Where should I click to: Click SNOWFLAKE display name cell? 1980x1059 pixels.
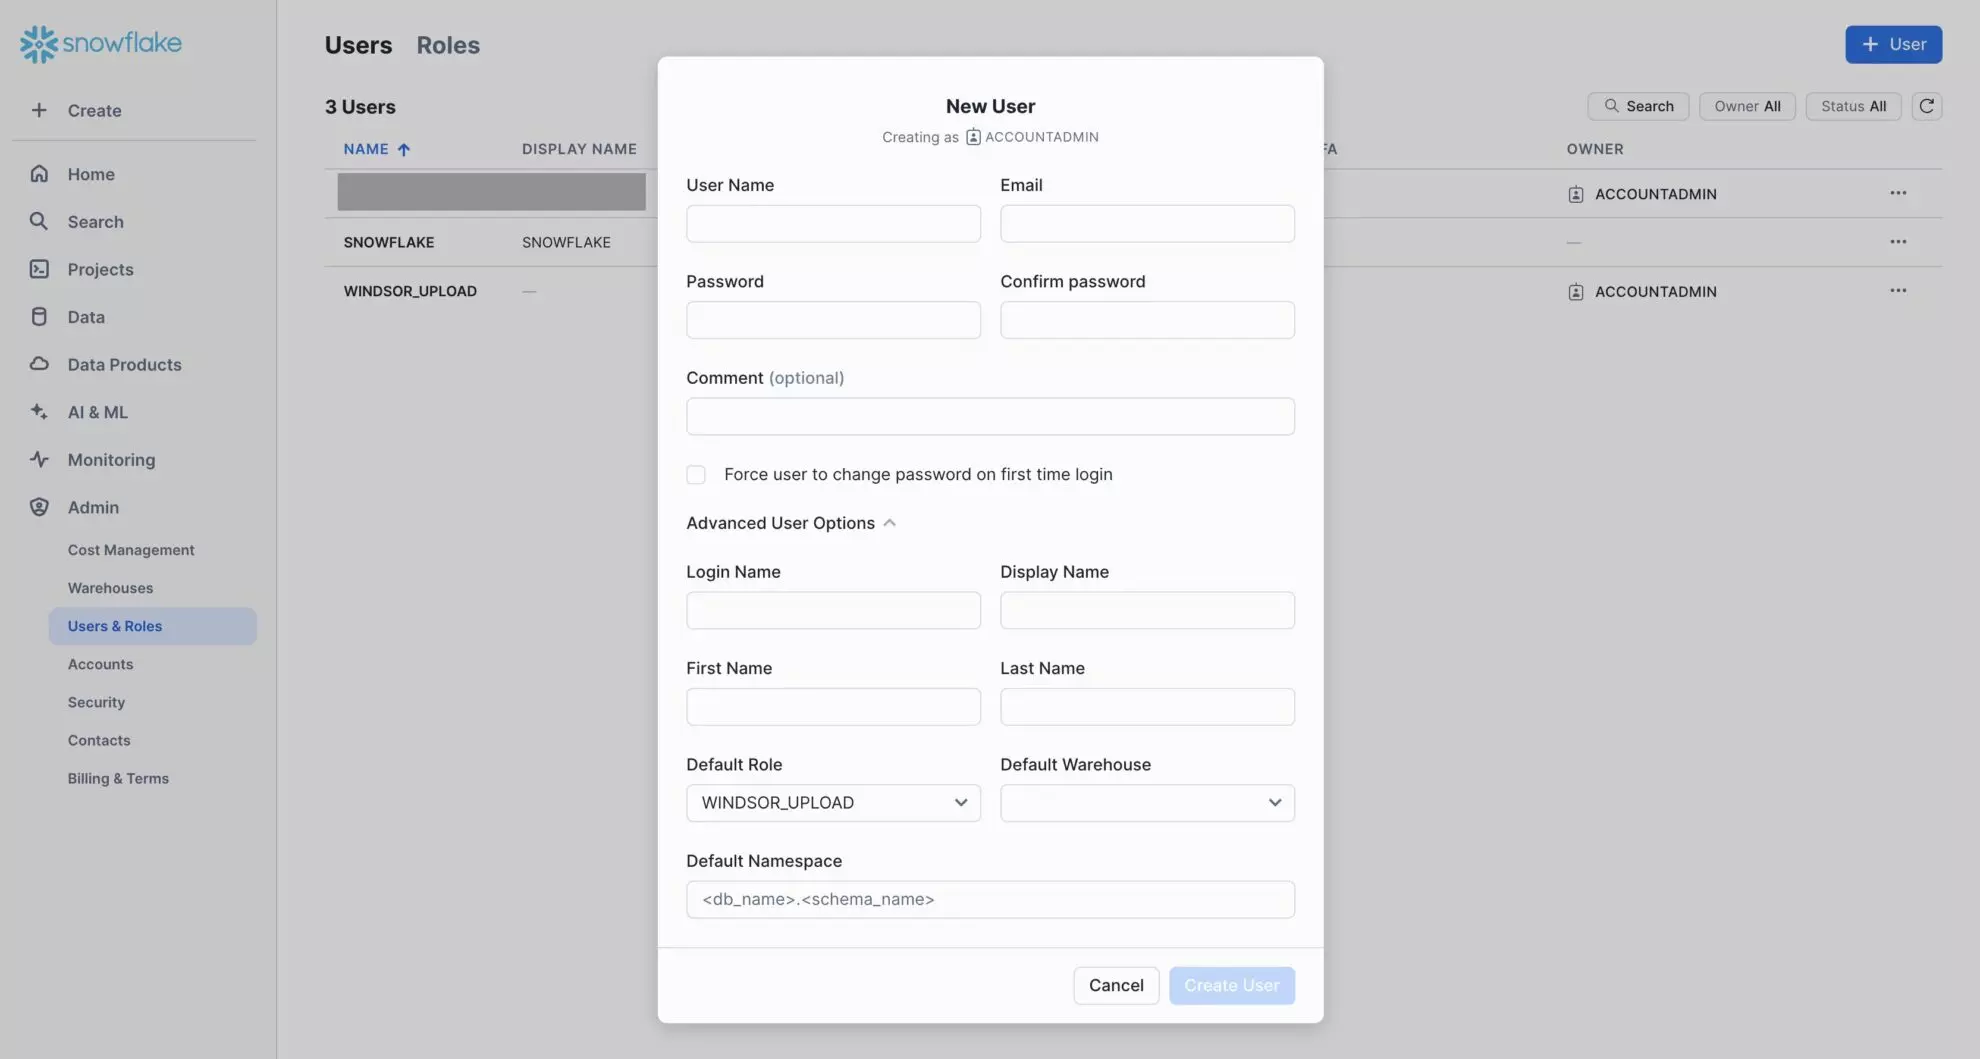click(566, 243)
